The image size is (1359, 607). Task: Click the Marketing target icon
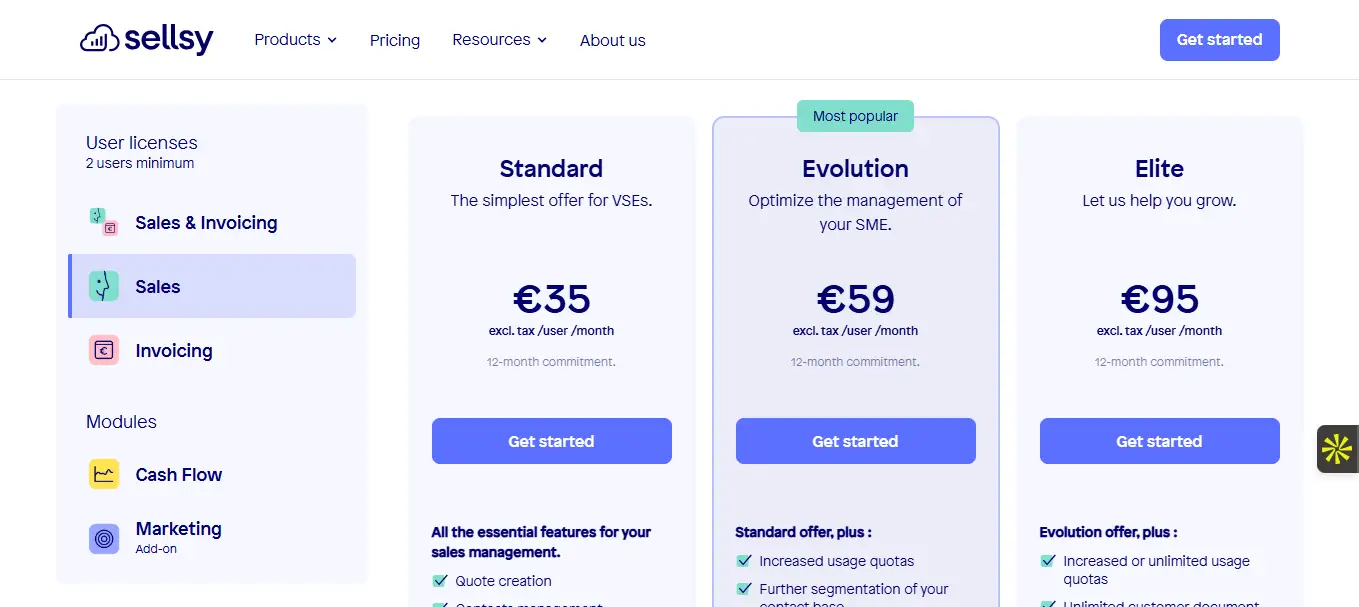click(x=103, y=538)
